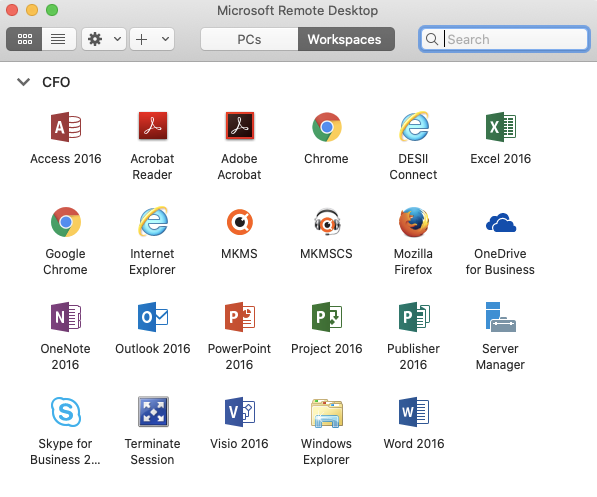The image size is (597, 497).
Task: Open the gear settings dropdown arrow
Action: point(117,39)
